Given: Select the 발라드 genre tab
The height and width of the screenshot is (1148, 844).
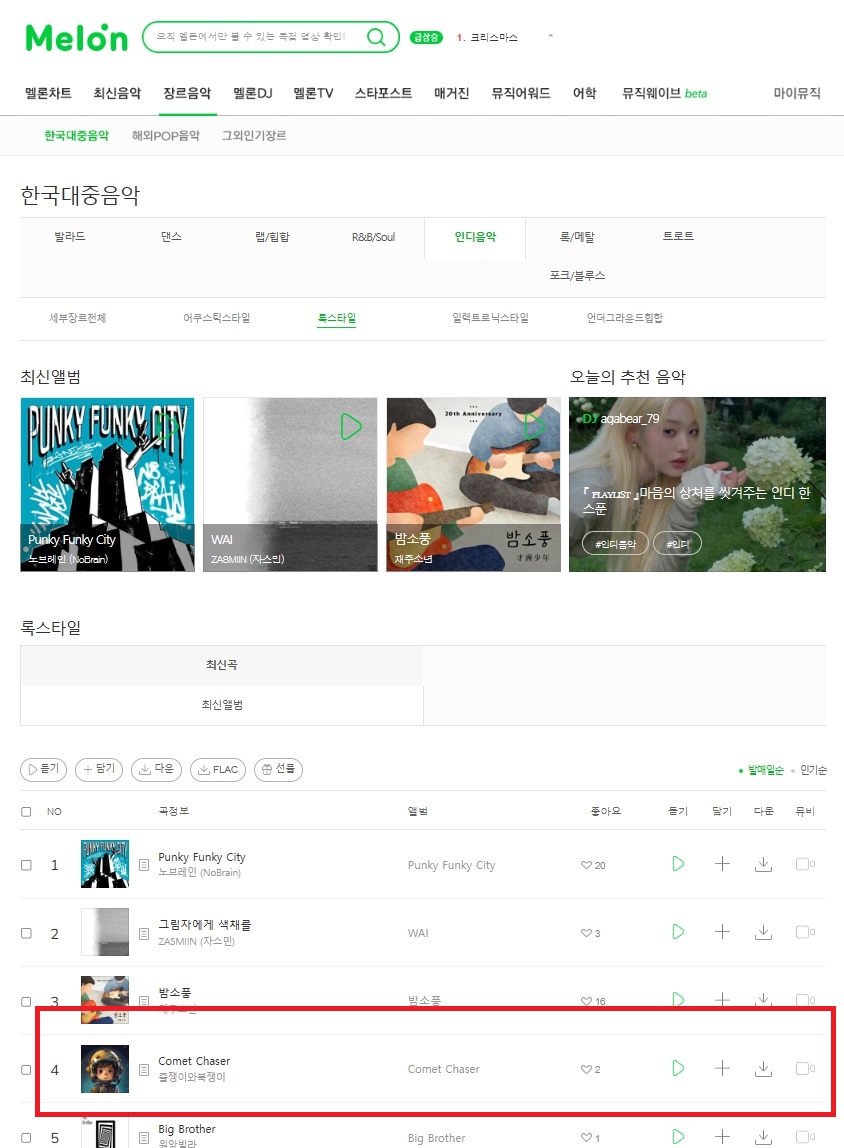Looking at the screenshot, I should click(x=70, y=236).
